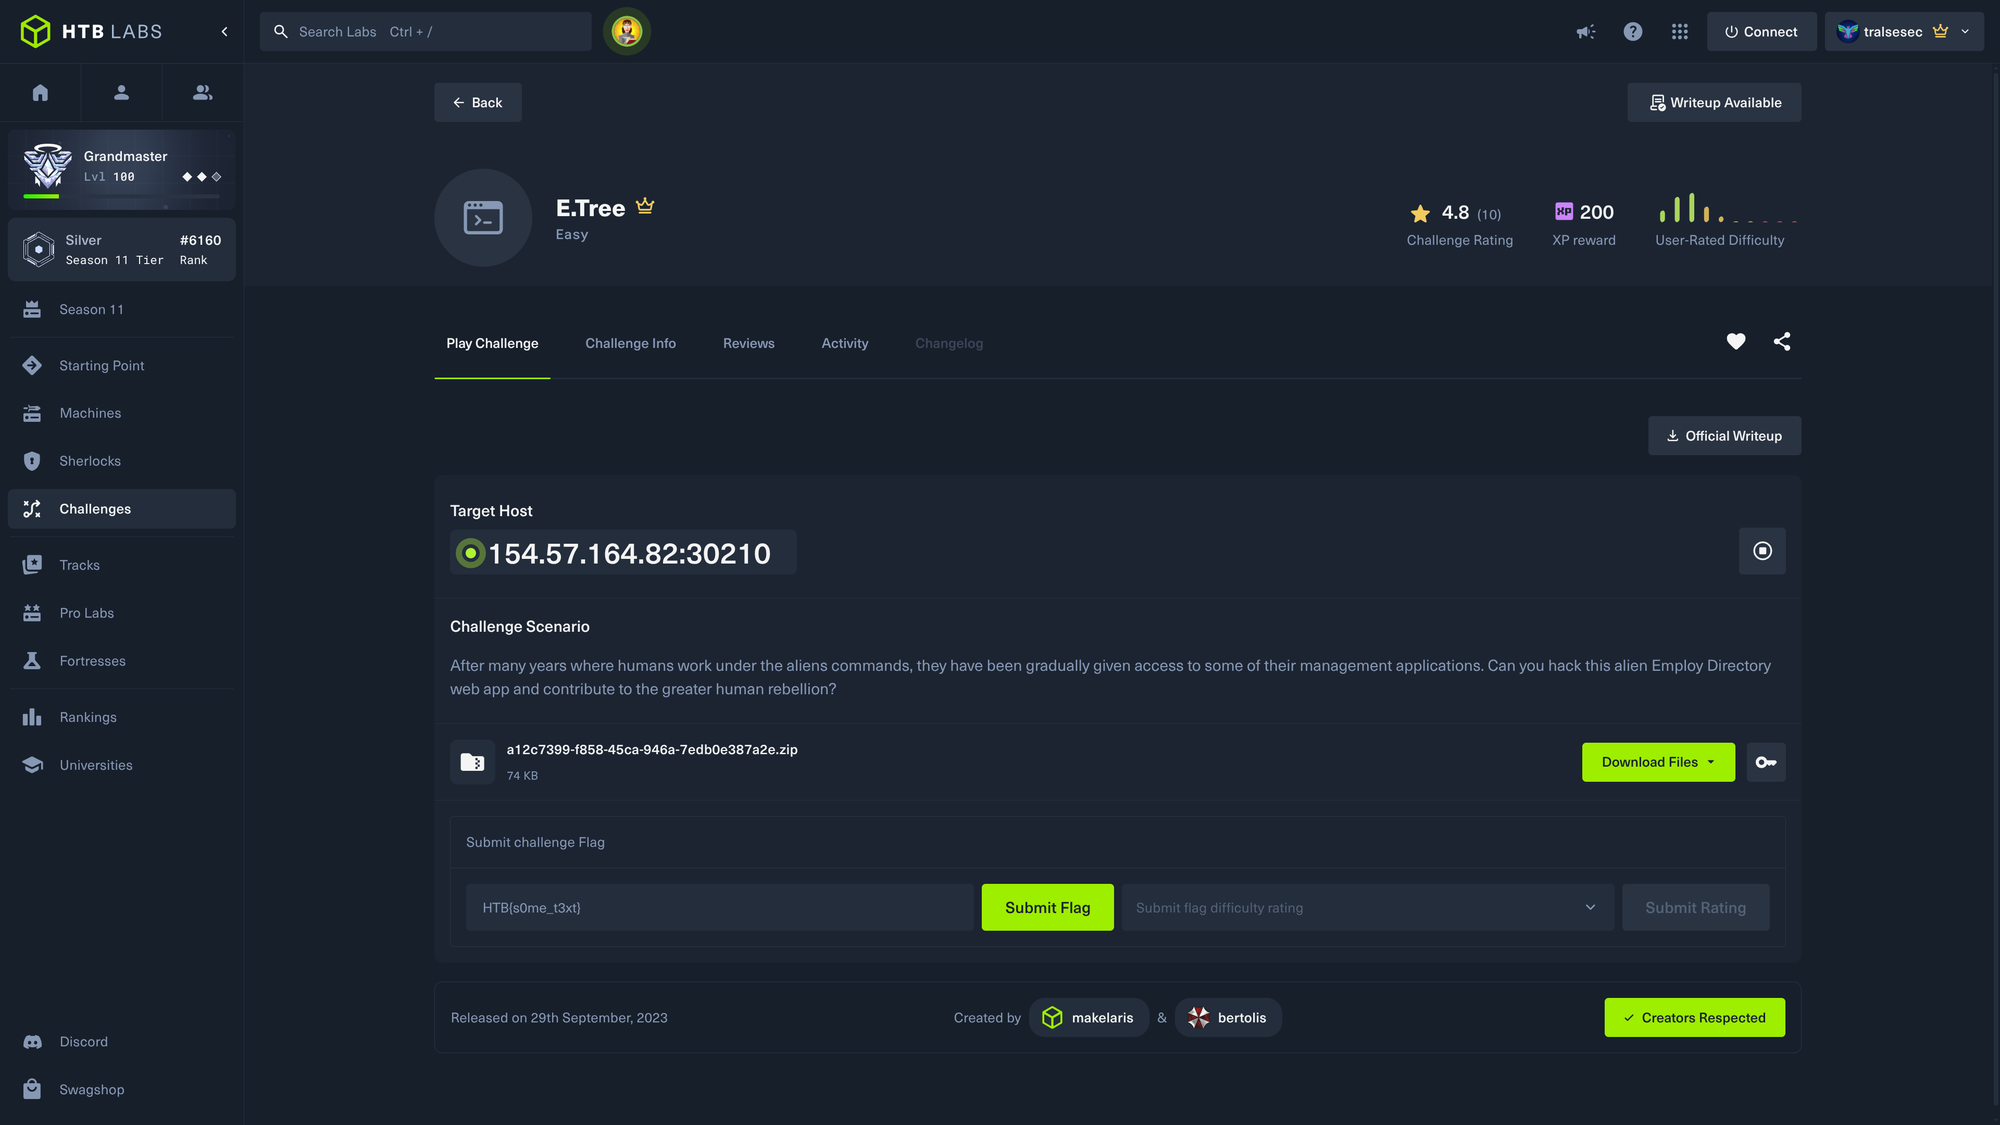Switch to the Changelog tab

click(949, 344)
